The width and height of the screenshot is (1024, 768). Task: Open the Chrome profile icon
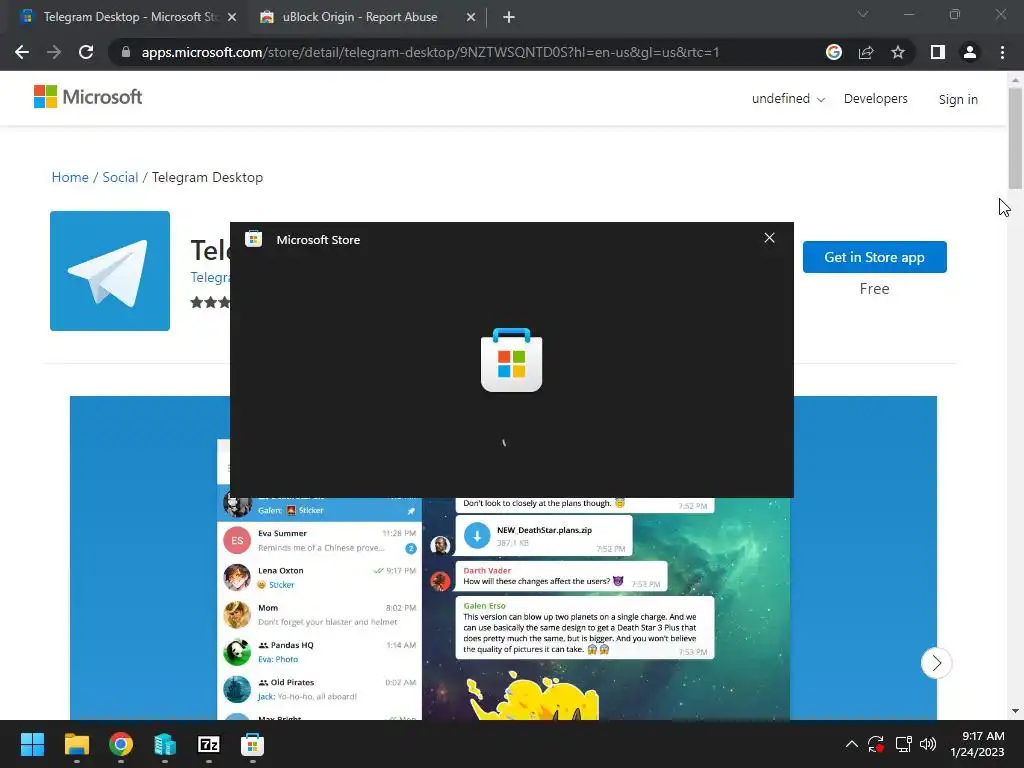pos(970,52)
